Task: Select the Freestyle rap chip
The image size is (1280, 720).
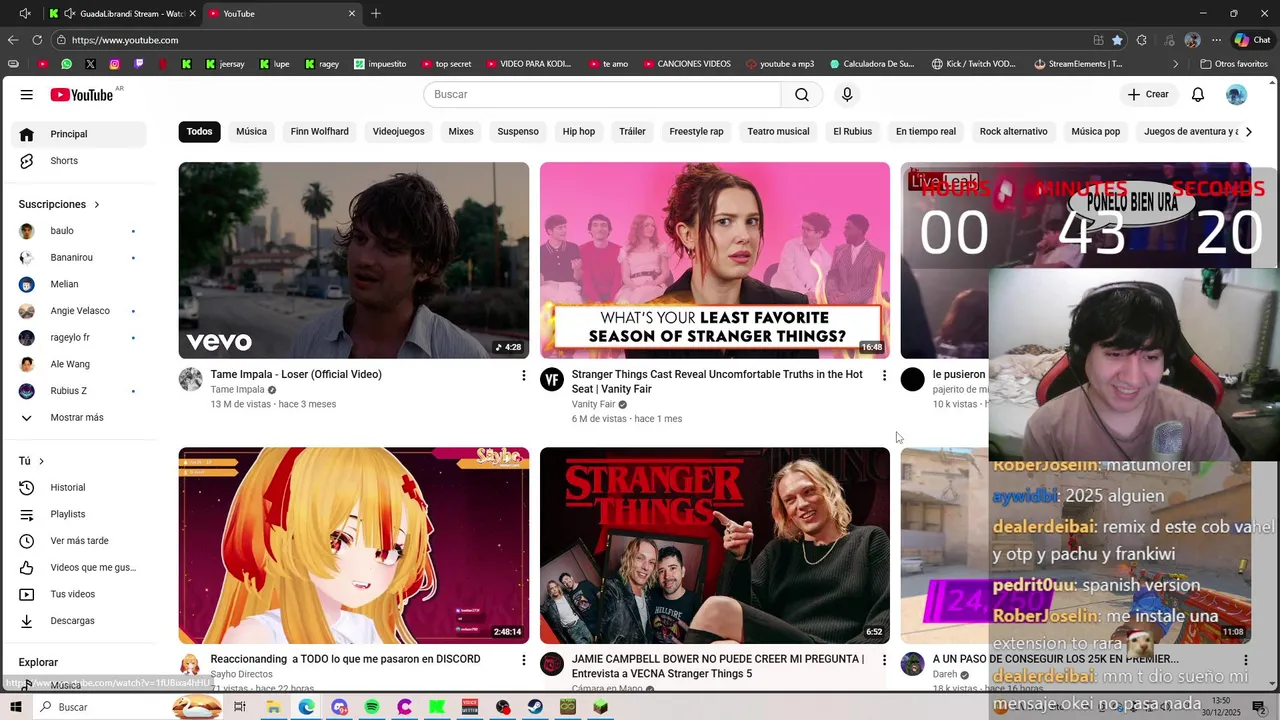Action: point(696,131)
